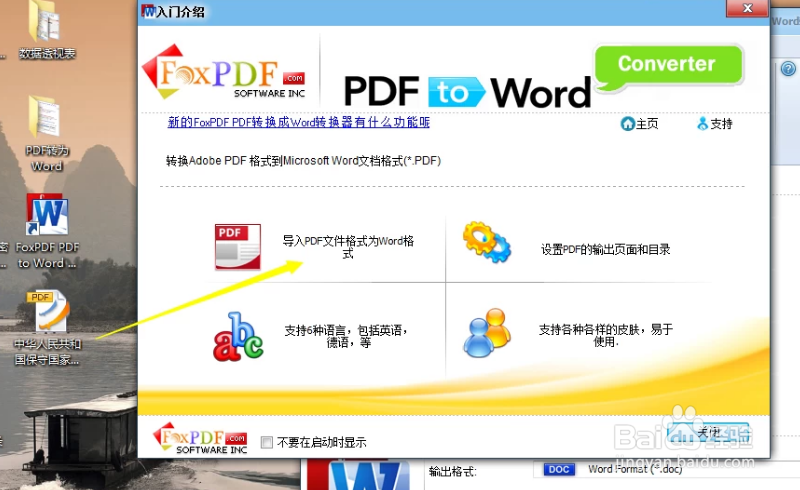Click 支持6种语言，包括英语，德语，等 text

346,336
